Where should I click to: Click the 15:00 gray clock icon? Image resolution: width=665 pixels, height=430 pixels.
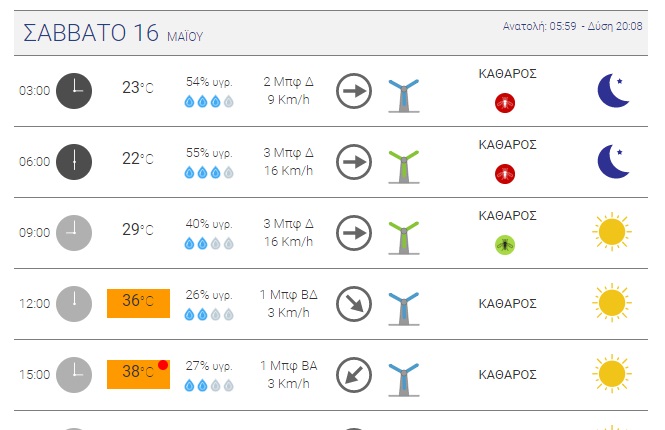pyautogui.click(x=74, y=375)
